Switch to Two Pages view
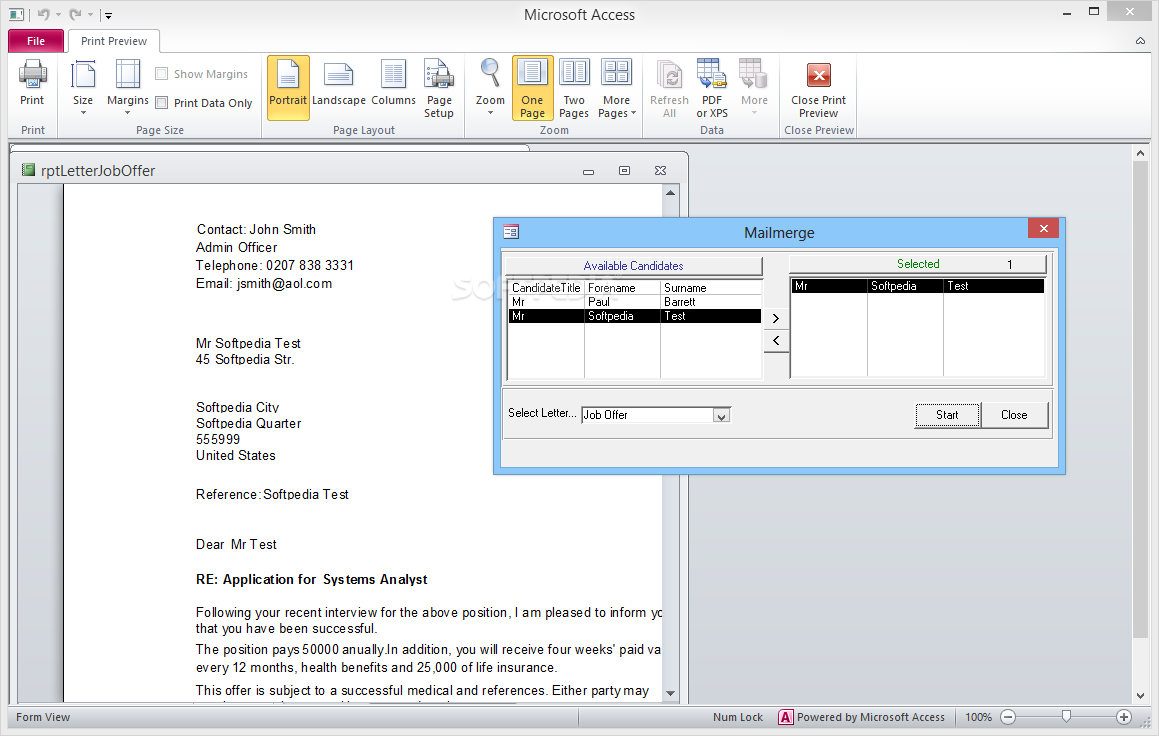The image size is (1159, 736). [x=574, y=89]
